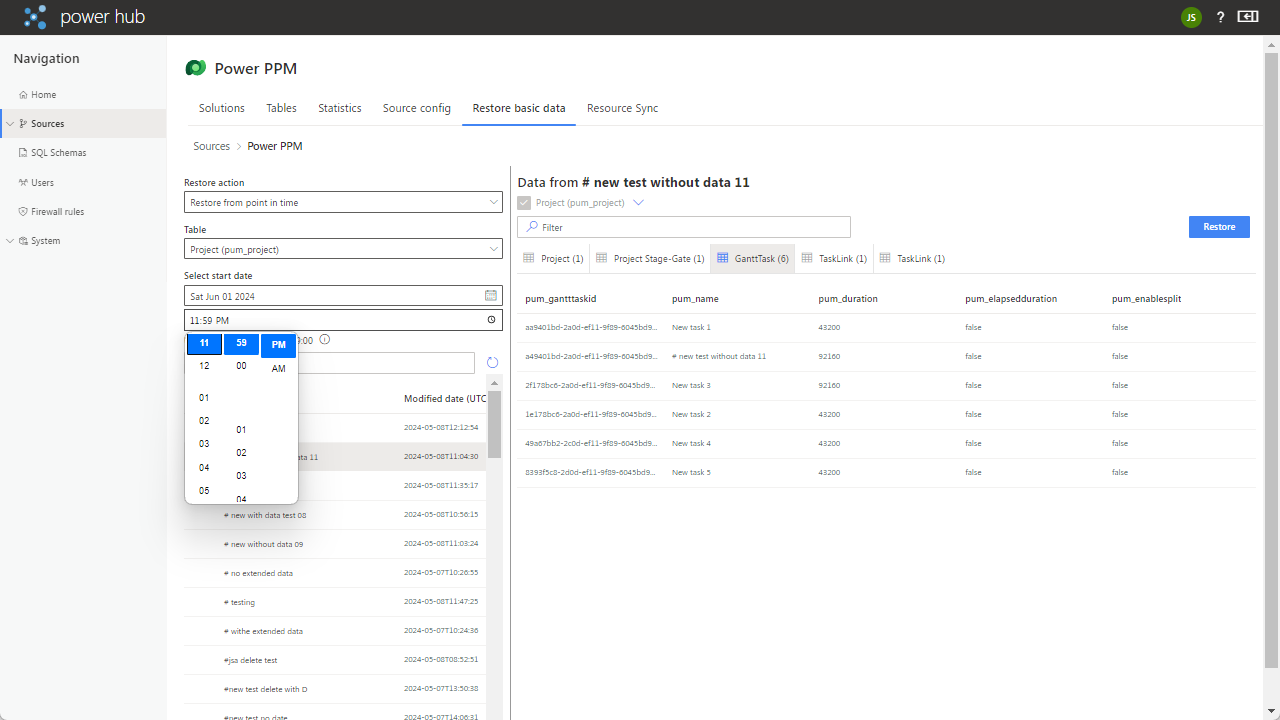Choose hour 12 in the time picker
This screenshot has width=1280, height=720.
click(x=204, y=366)
